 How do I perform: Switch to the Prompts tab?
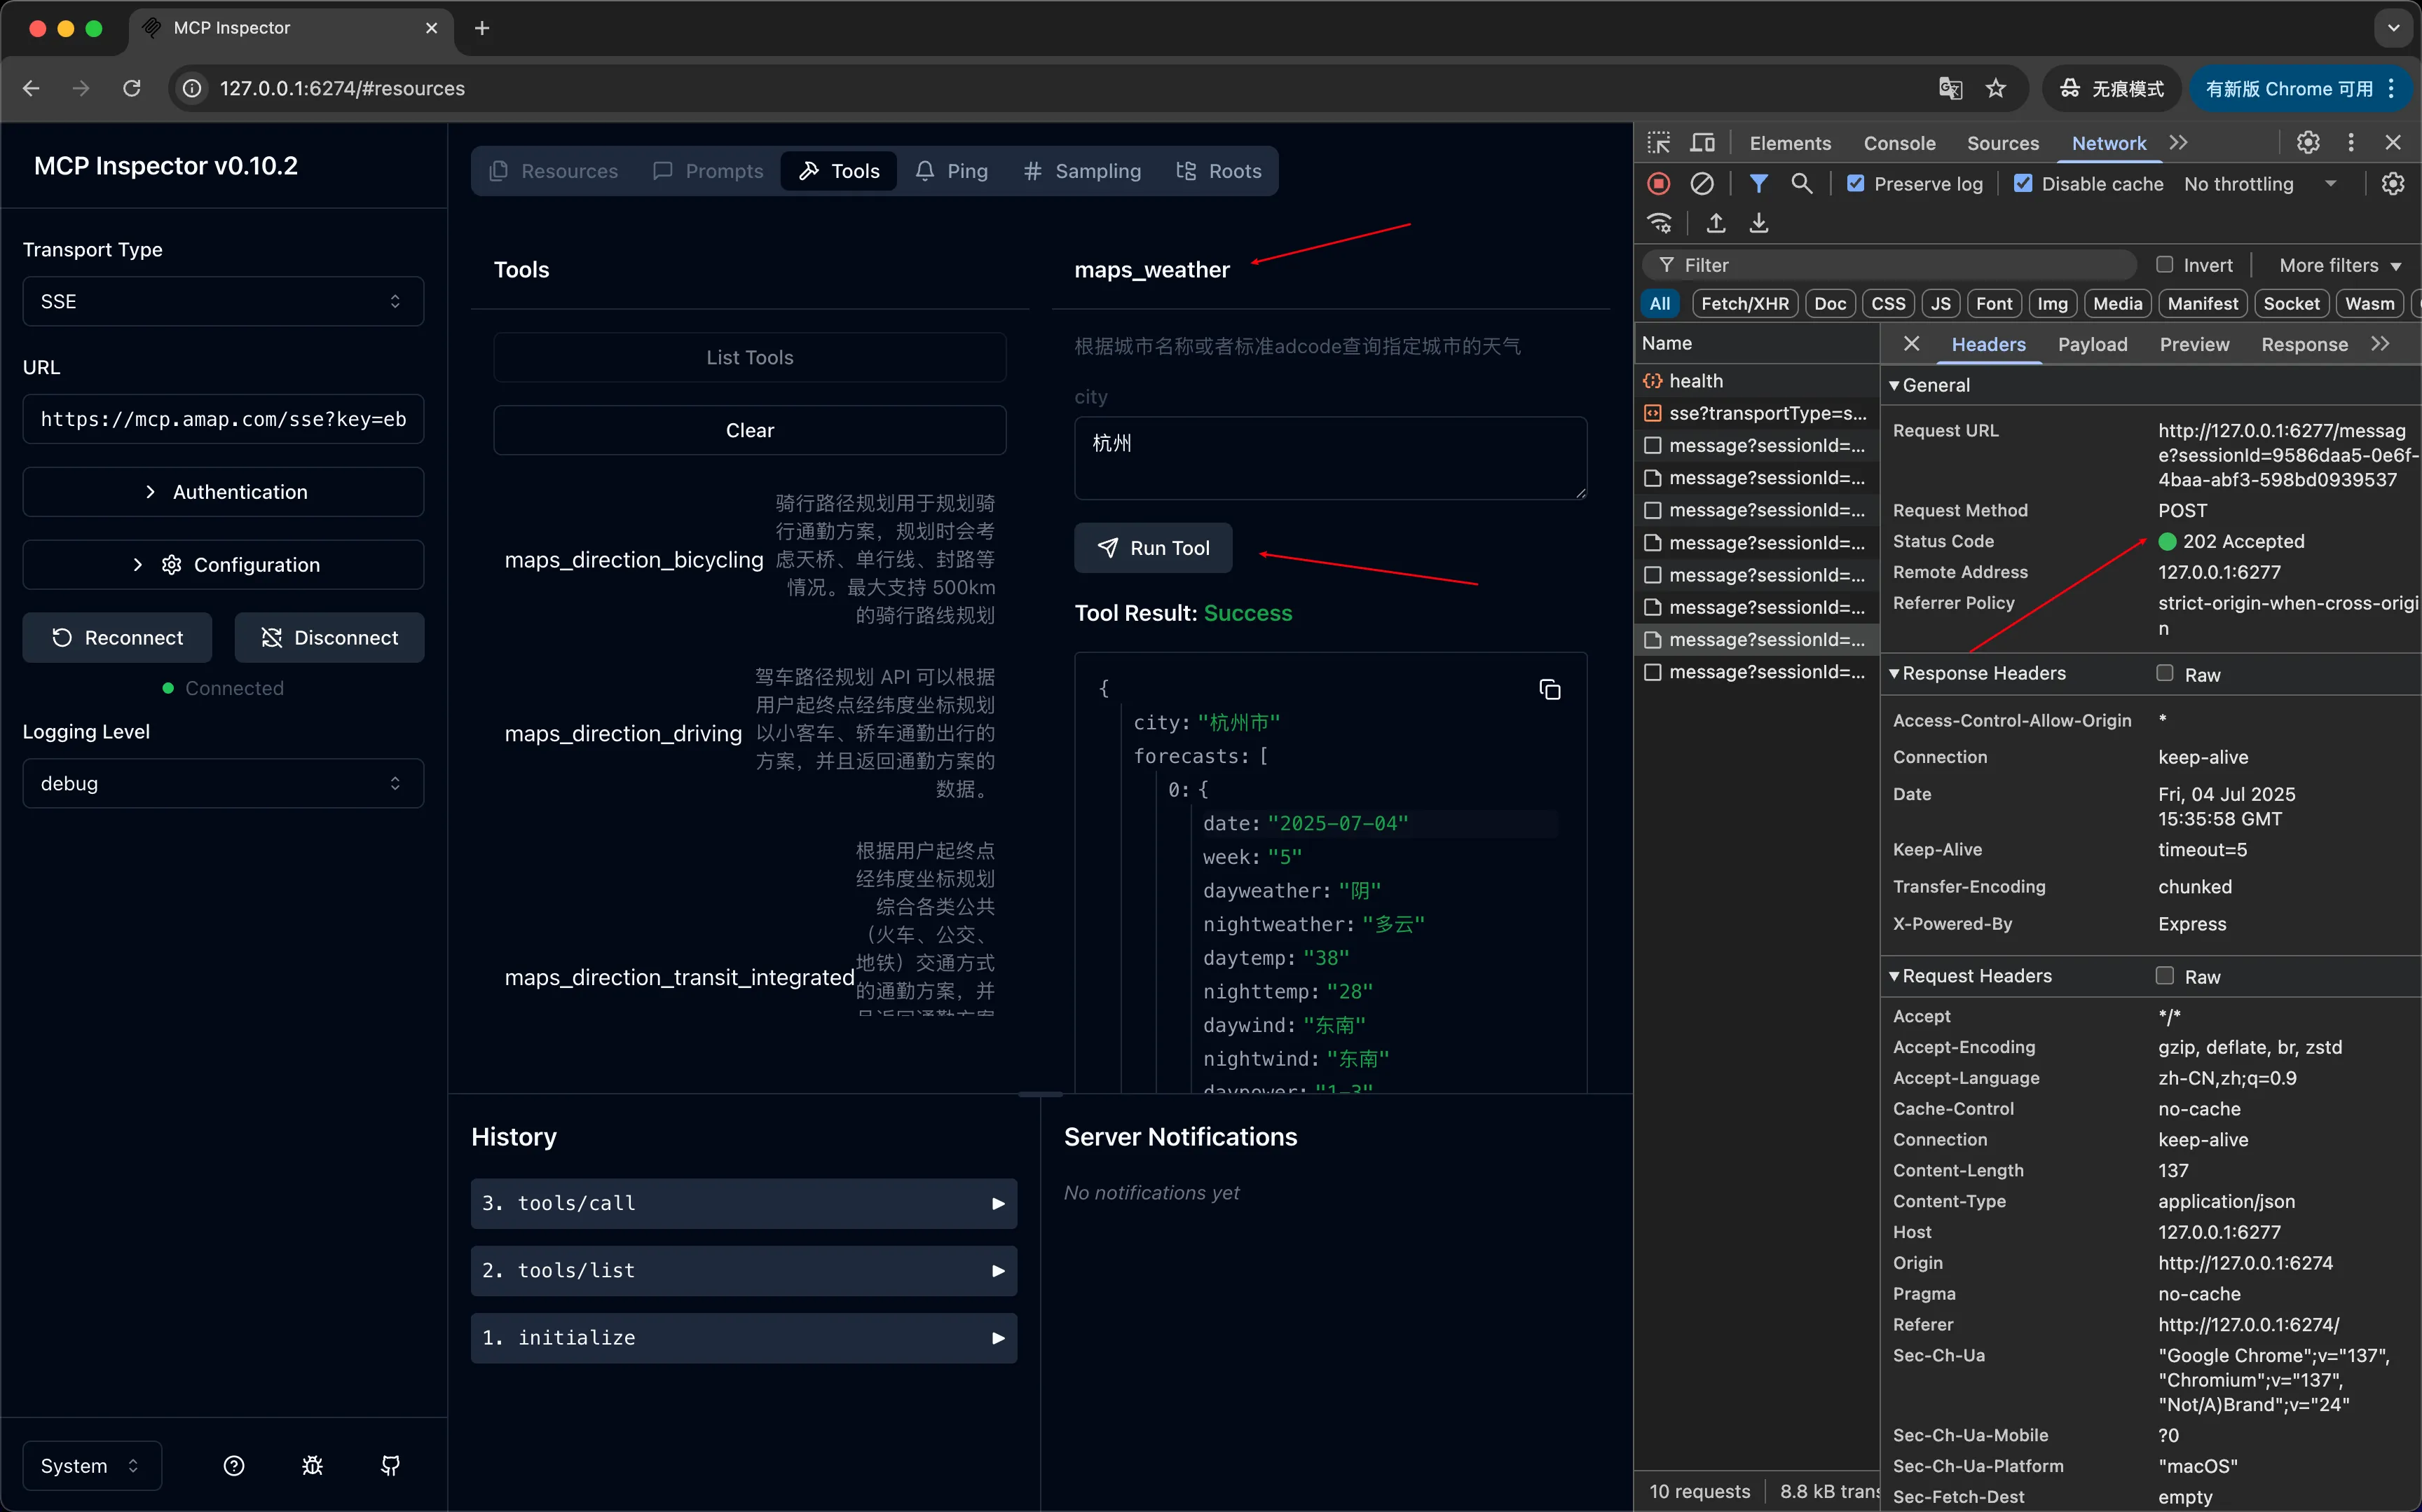point(708,171)
